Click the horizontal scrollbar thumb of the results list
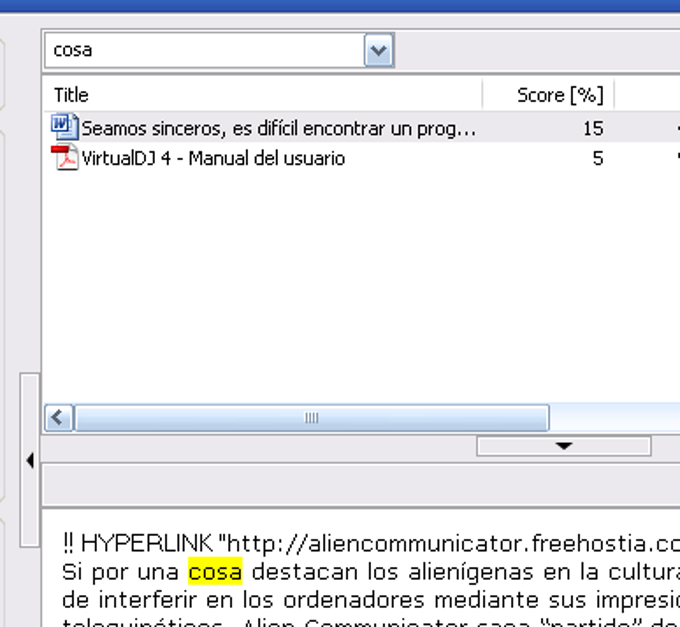 click(312, 418)
